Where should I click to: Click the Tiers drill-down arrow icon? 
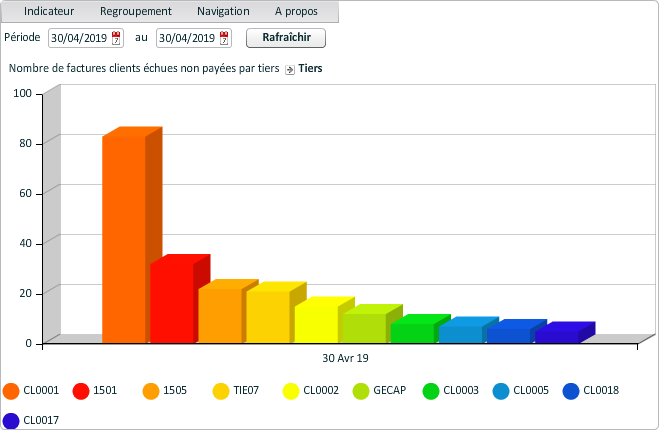click(x=290, y=69)
